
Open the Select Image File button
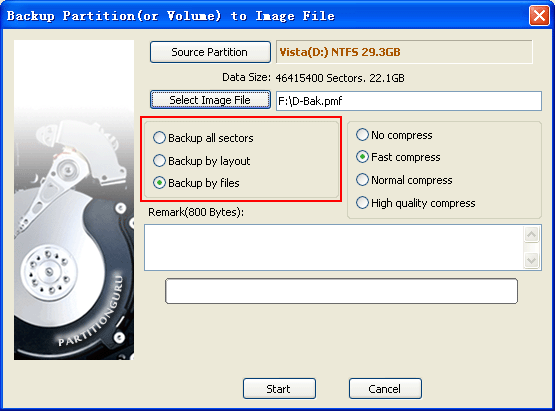[x=210, y=100]
